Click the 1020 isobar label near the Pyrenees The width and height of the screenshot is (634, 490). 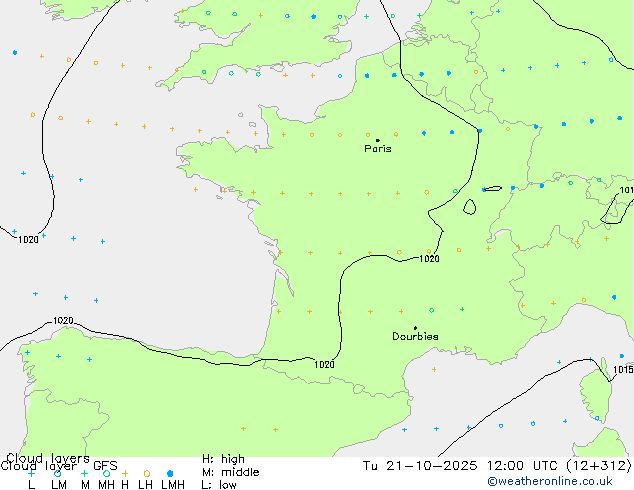324,365
